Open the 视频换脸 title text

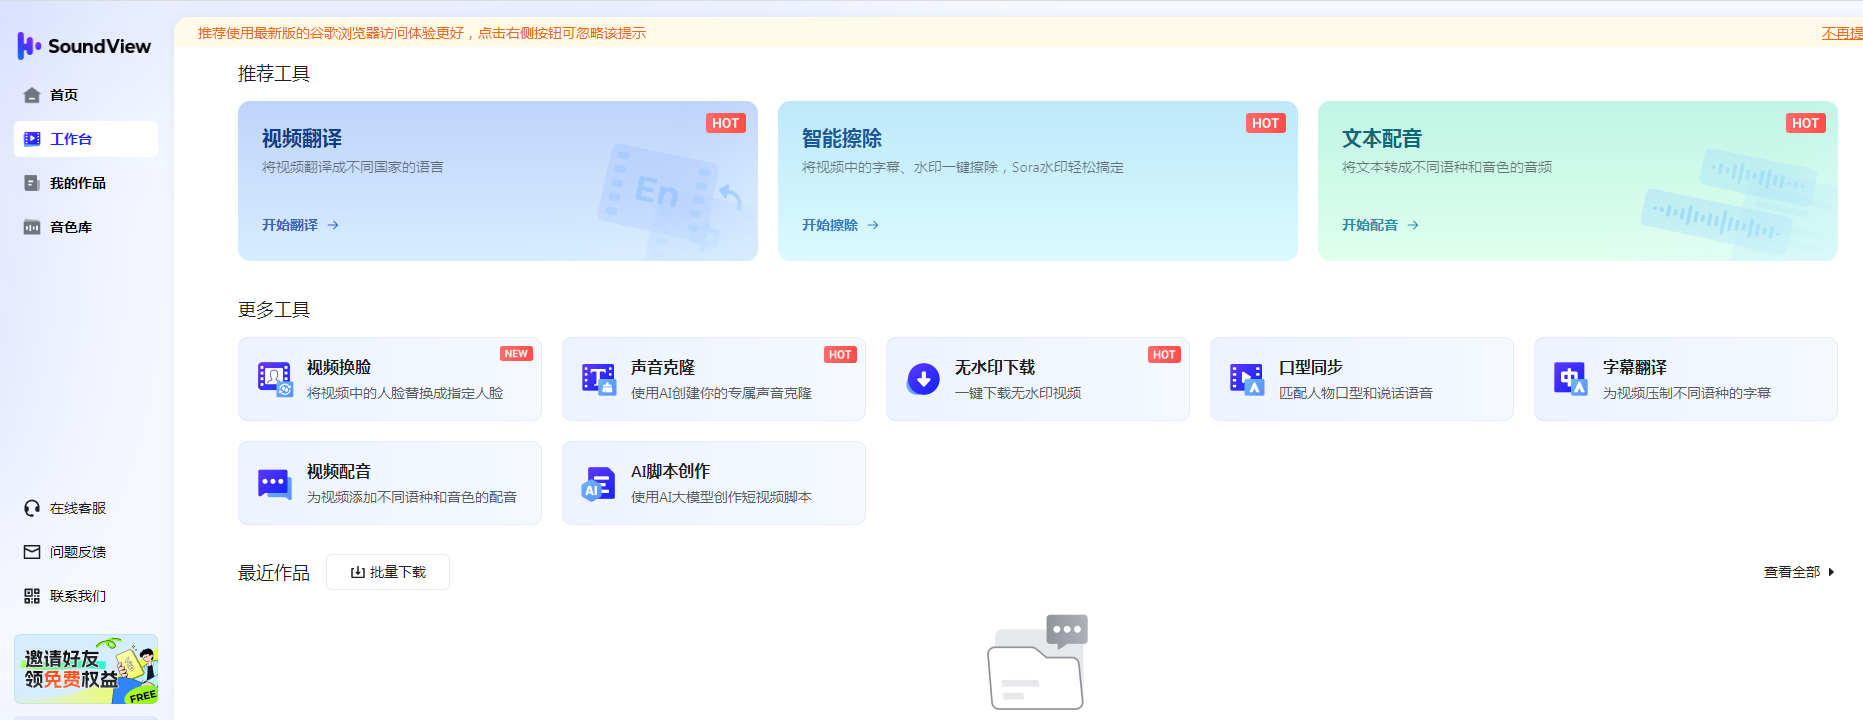[x=339, y=367]
